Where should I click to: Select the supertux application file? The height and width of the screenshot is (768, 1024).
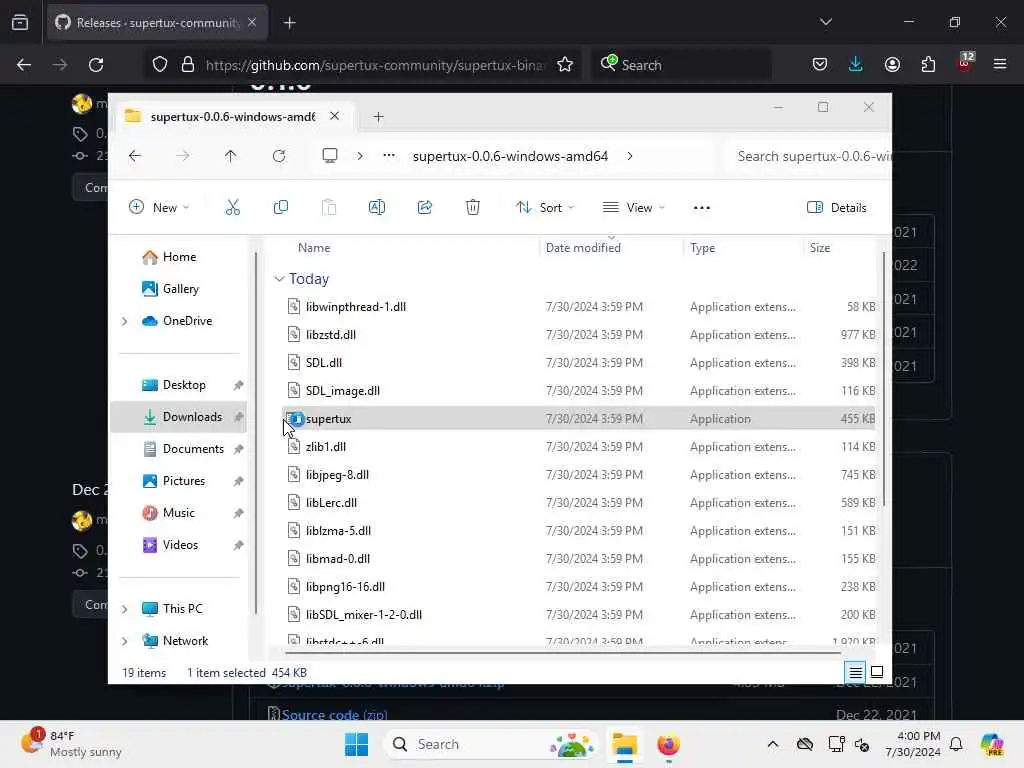[x=578, y=419]
